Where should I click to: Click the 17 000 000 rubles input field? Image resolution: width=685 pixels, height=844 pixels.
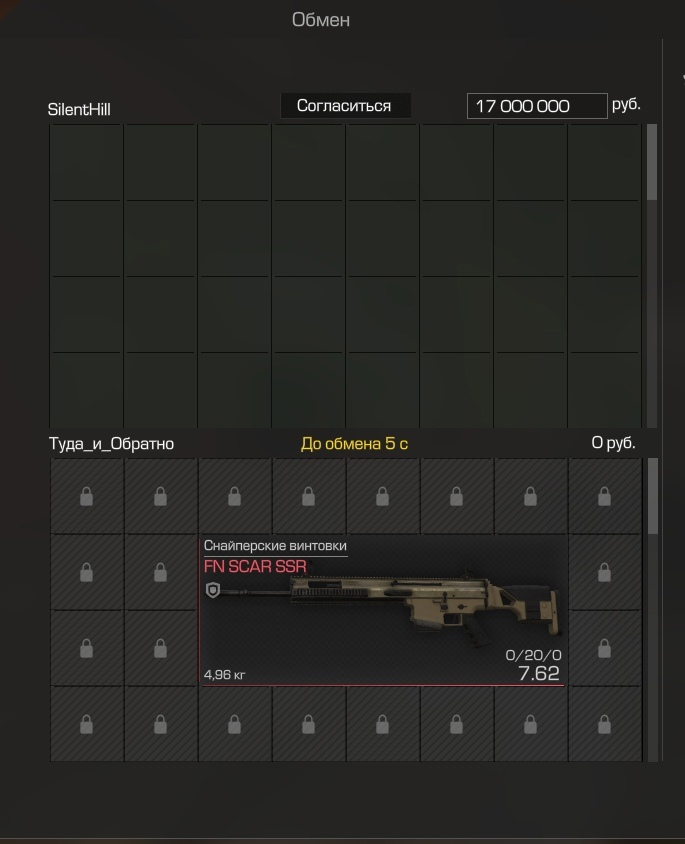[537, 106]
